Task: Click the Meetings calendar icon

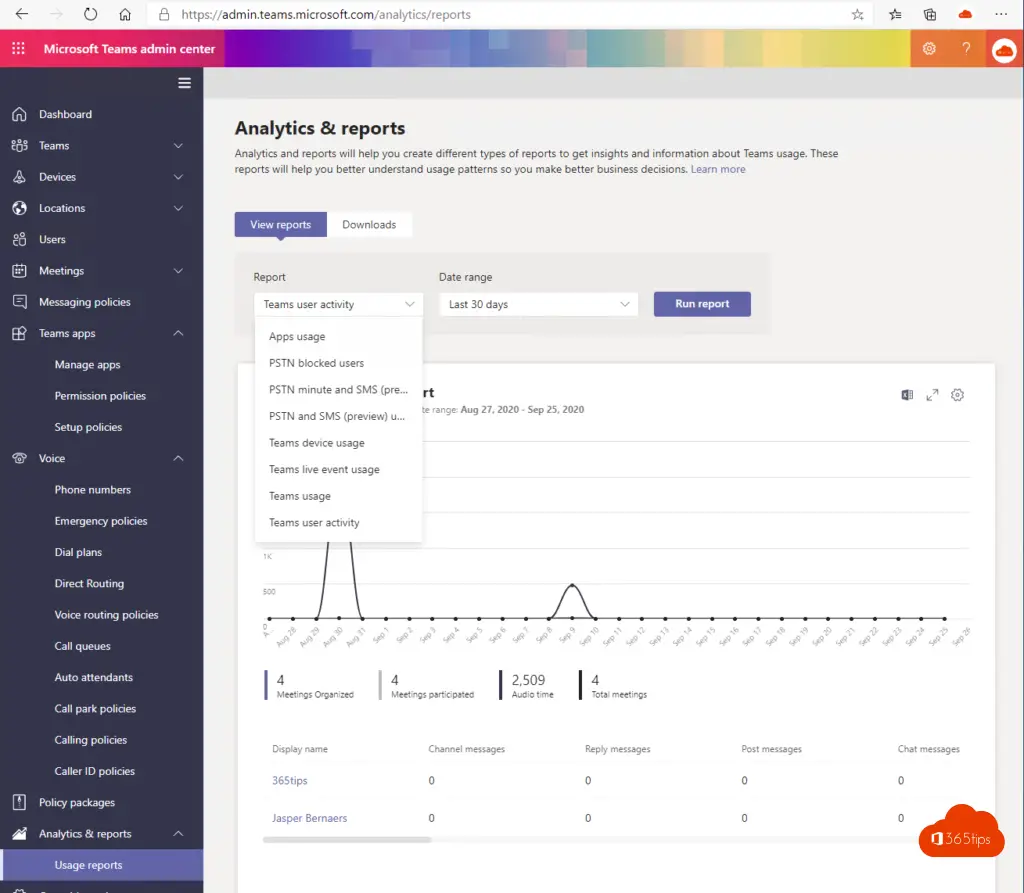Action: point(20,270)
